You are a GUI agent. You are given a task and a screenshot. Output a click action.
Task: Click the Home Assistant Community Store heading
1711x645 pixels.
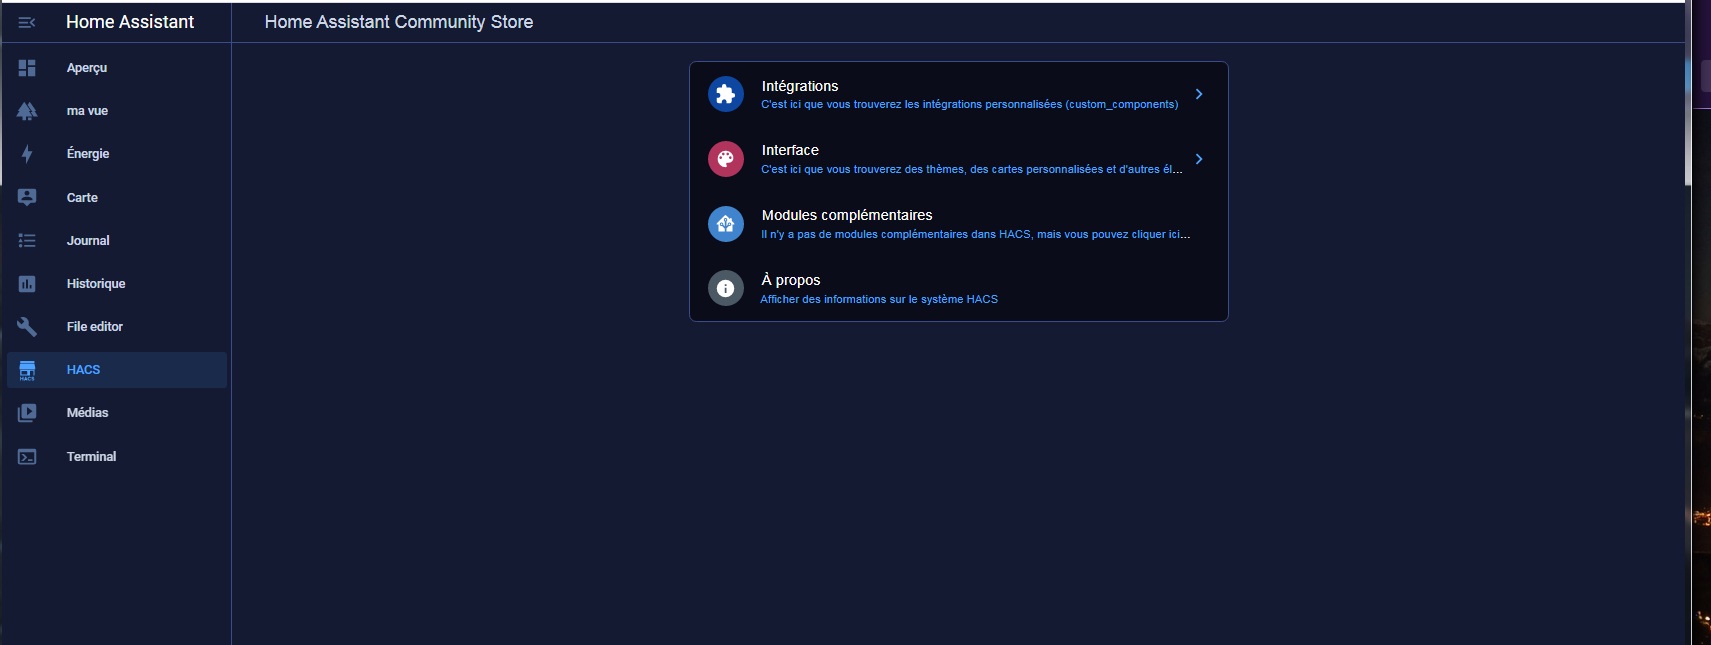point(399,22)
